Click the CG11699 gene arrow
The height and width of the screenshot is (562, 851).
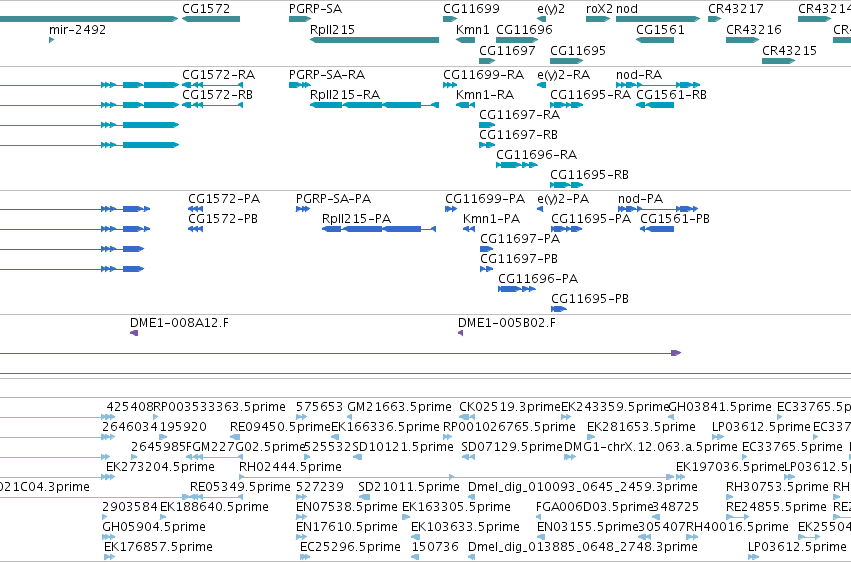pyautogui.click(x=450, y=19)
